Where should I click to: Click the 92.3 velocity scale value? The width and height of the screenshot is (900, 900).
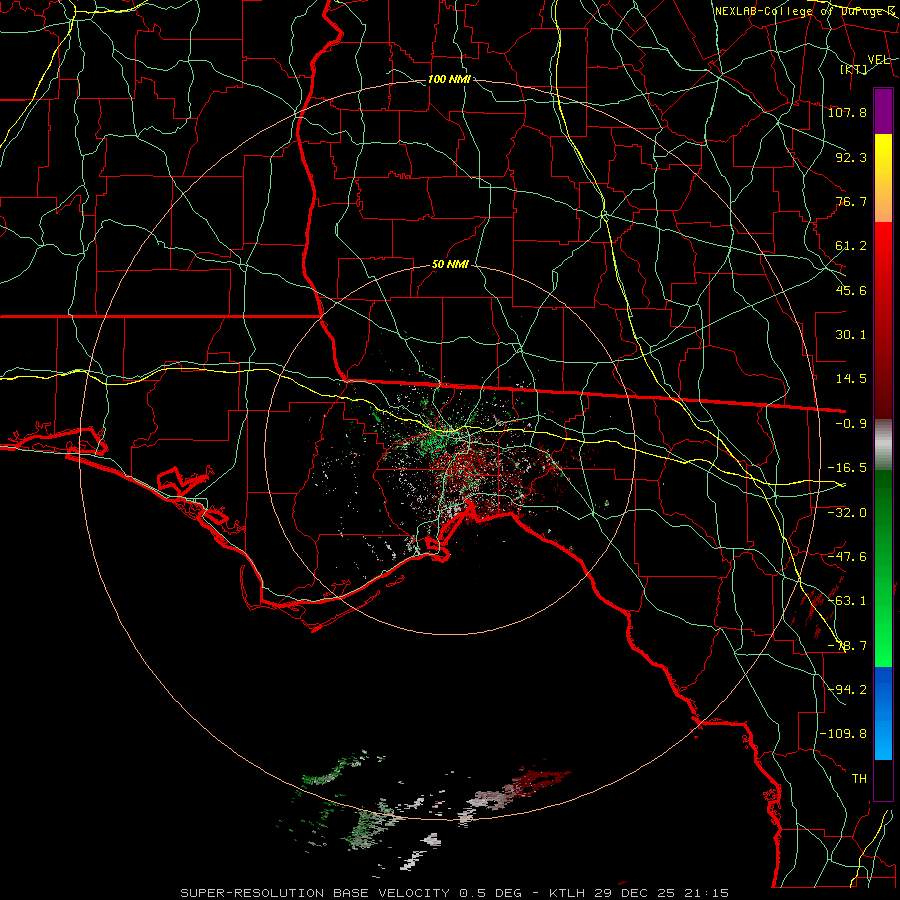coord(851,157)
